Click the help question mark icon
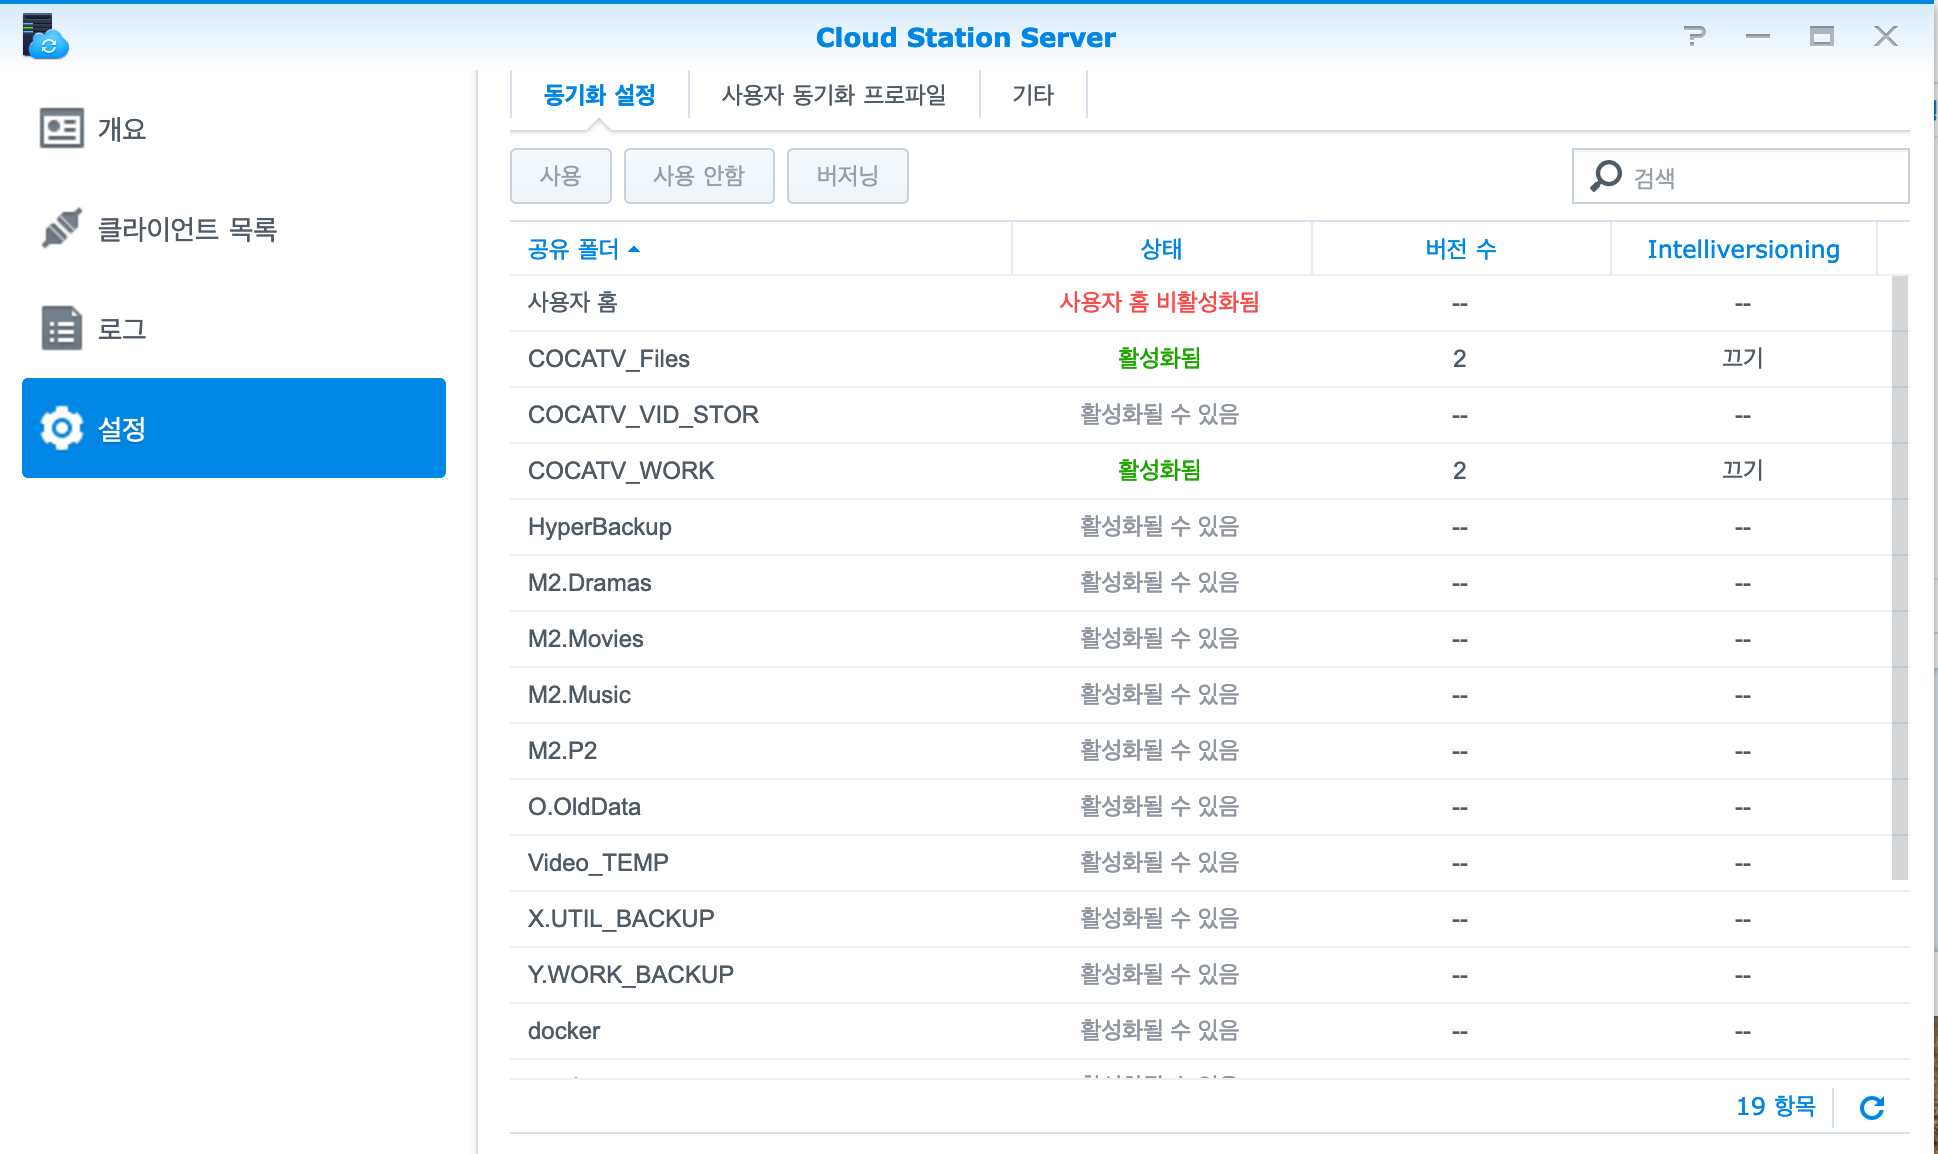1938x1154 pixels. tap(1694, 37)
